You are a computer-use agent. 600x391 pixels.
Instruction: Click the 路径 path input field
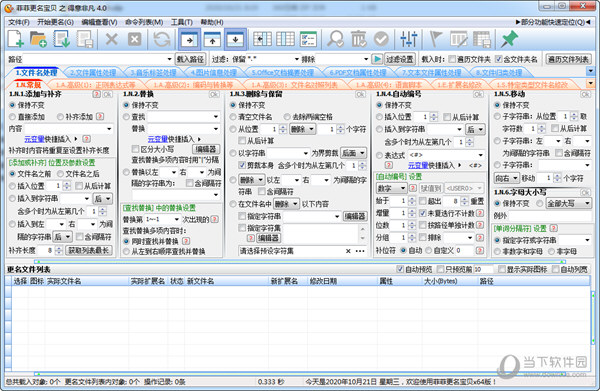point(94,59)
